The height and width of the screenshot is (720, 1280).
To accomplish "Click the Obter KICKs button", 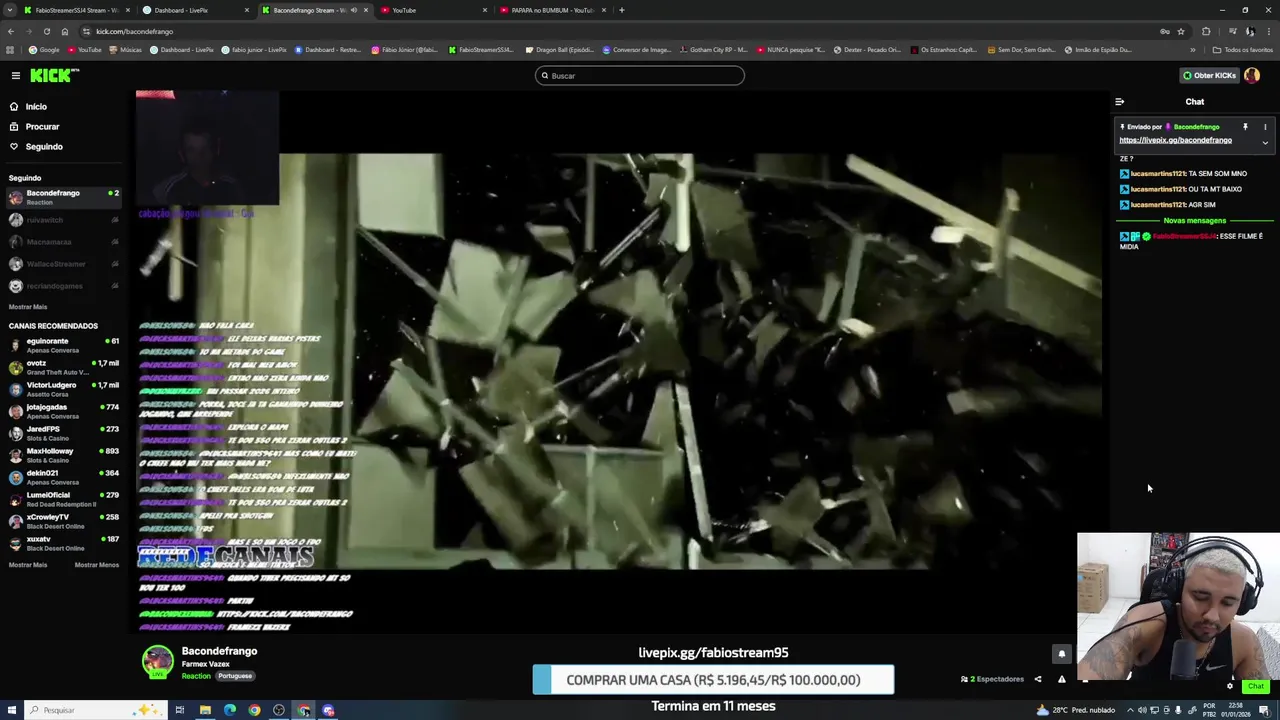I will (x=1209, y=75).
